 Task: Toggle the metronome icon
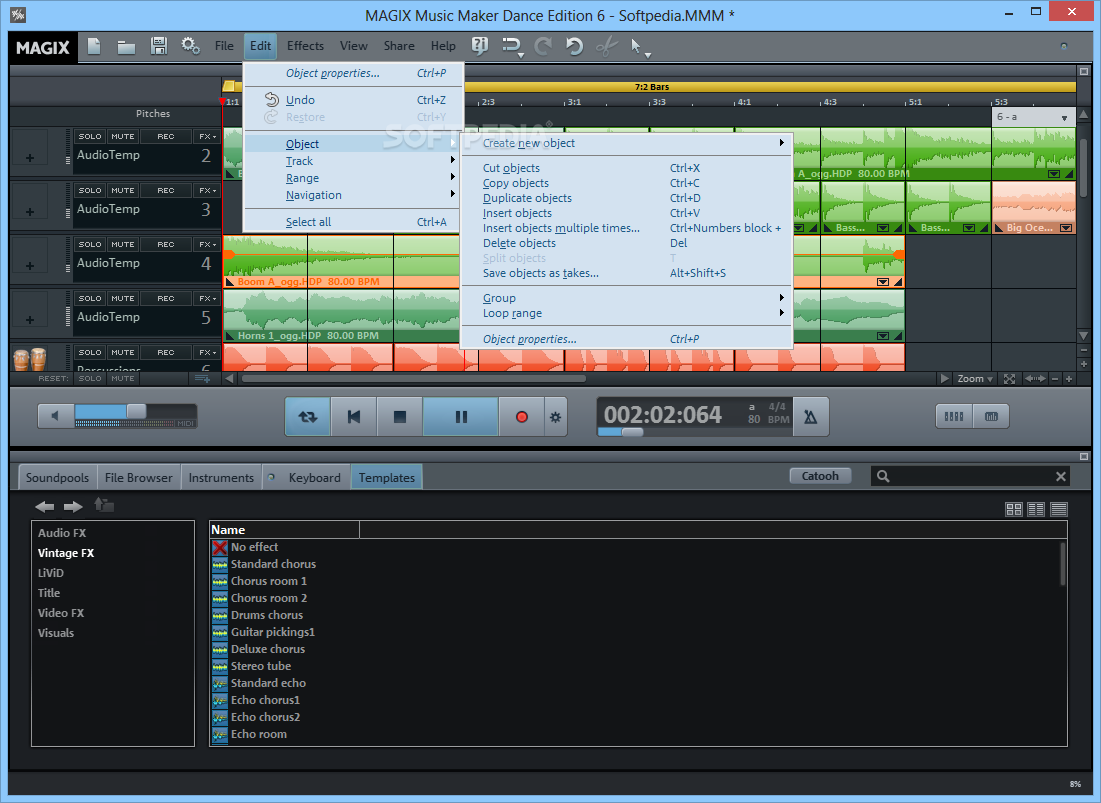click(x=810, y=417)
